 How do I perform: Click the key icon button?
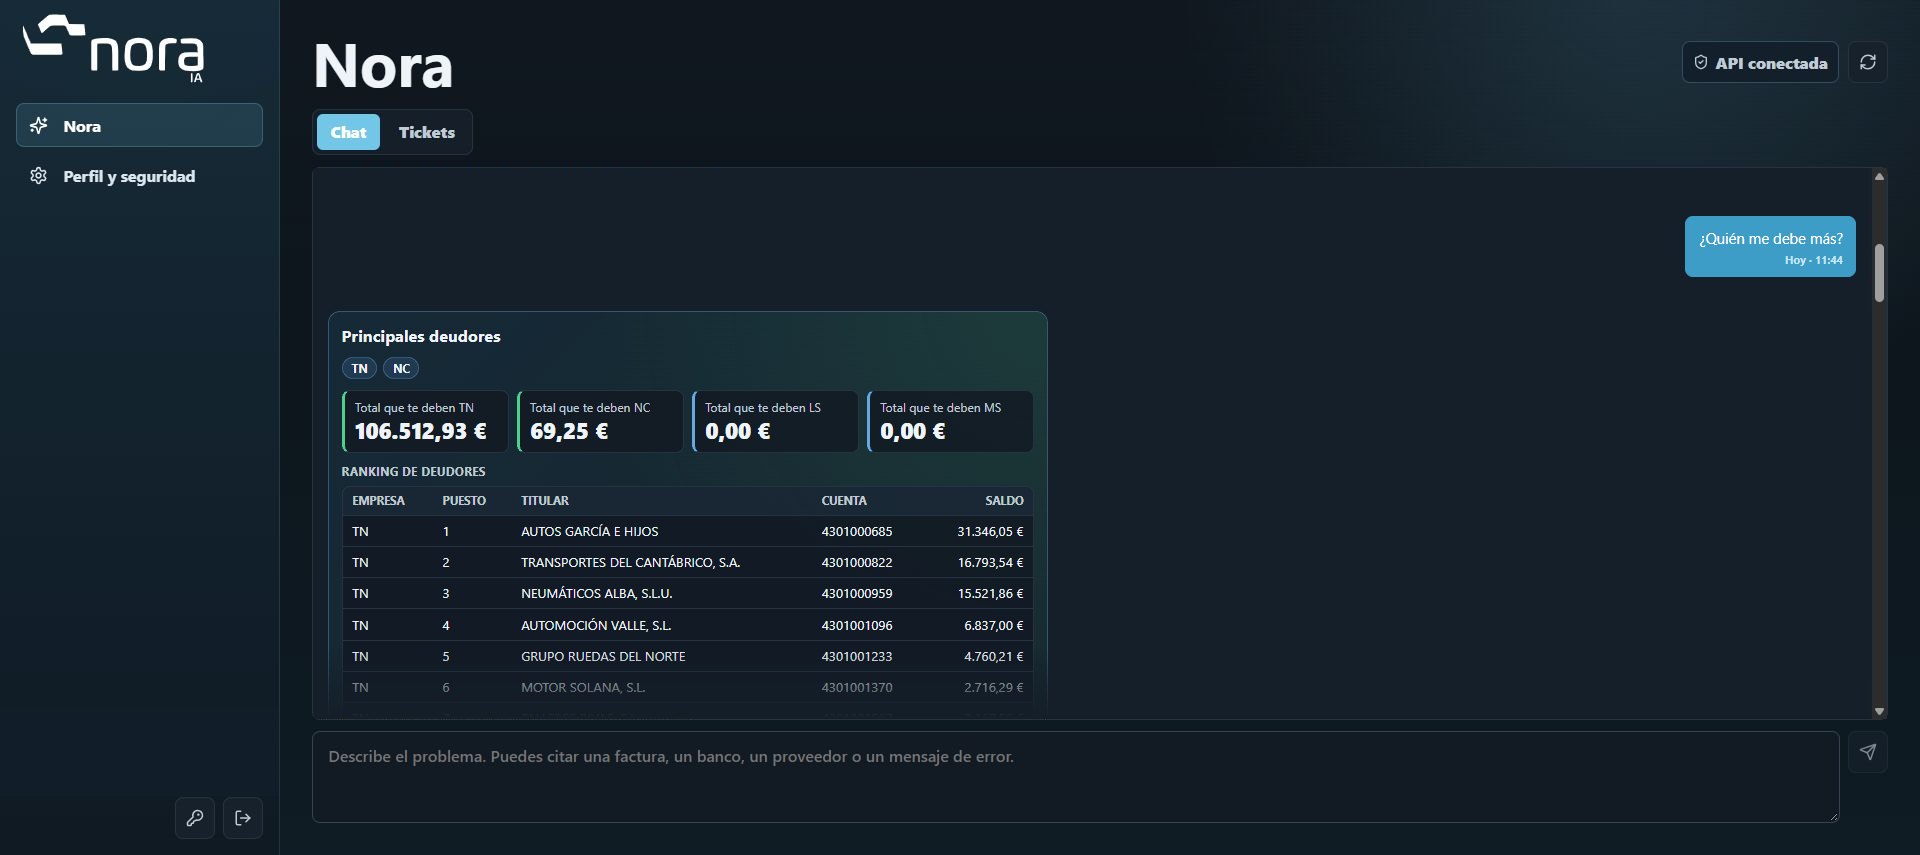[195, 818]
